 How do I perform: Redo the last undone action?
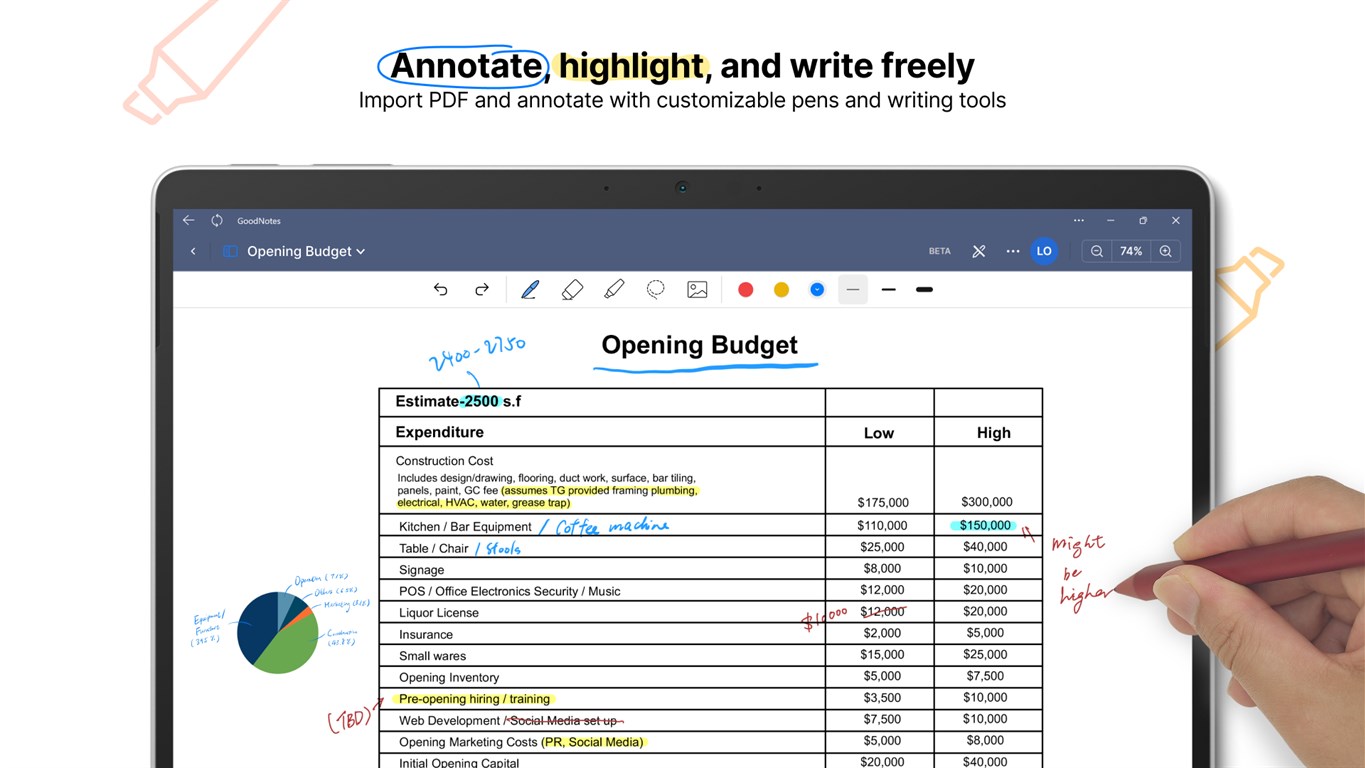(x=482, y=290)
